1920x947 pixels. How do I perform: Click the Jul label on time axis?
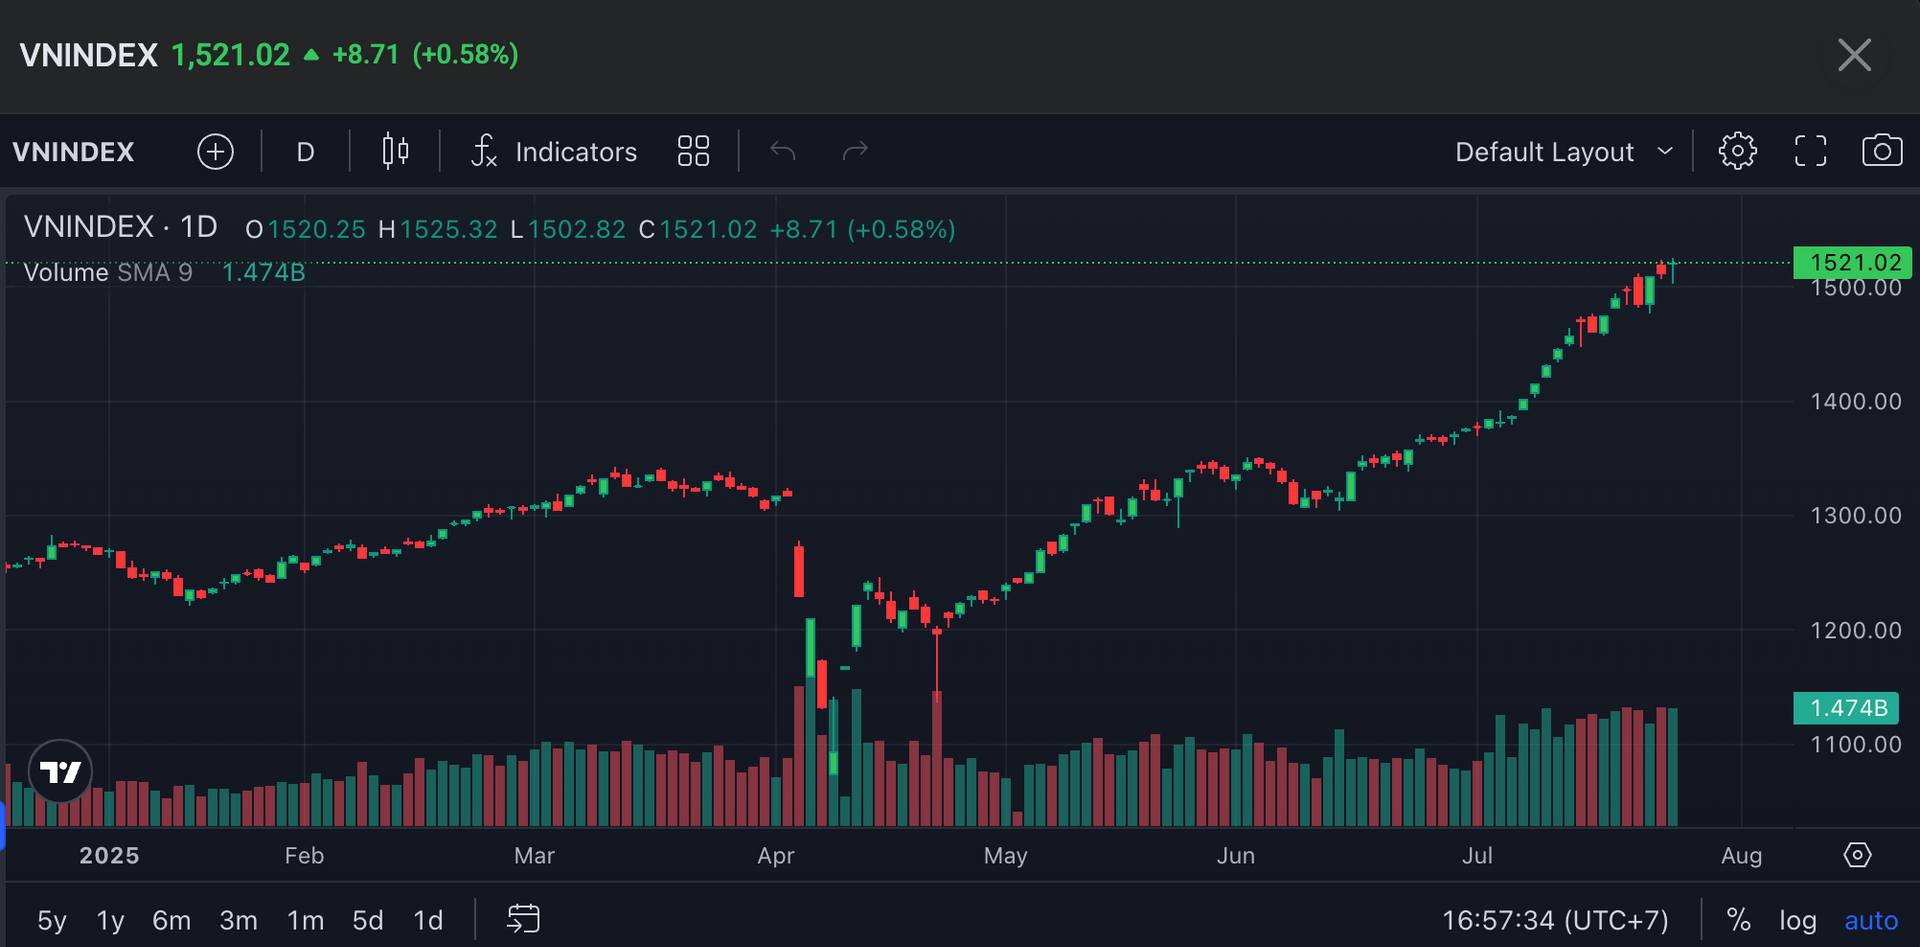pyautogui.click(x=1477, y=856)
